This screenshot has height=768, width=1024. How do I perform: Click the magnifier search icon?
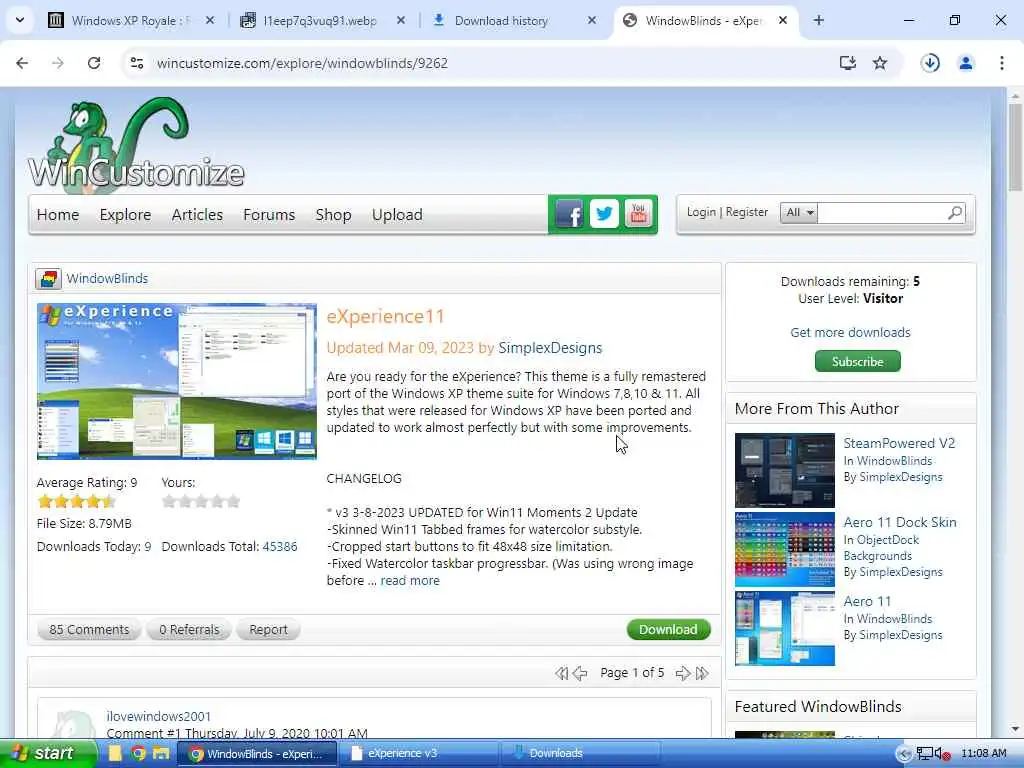(955, 212)
